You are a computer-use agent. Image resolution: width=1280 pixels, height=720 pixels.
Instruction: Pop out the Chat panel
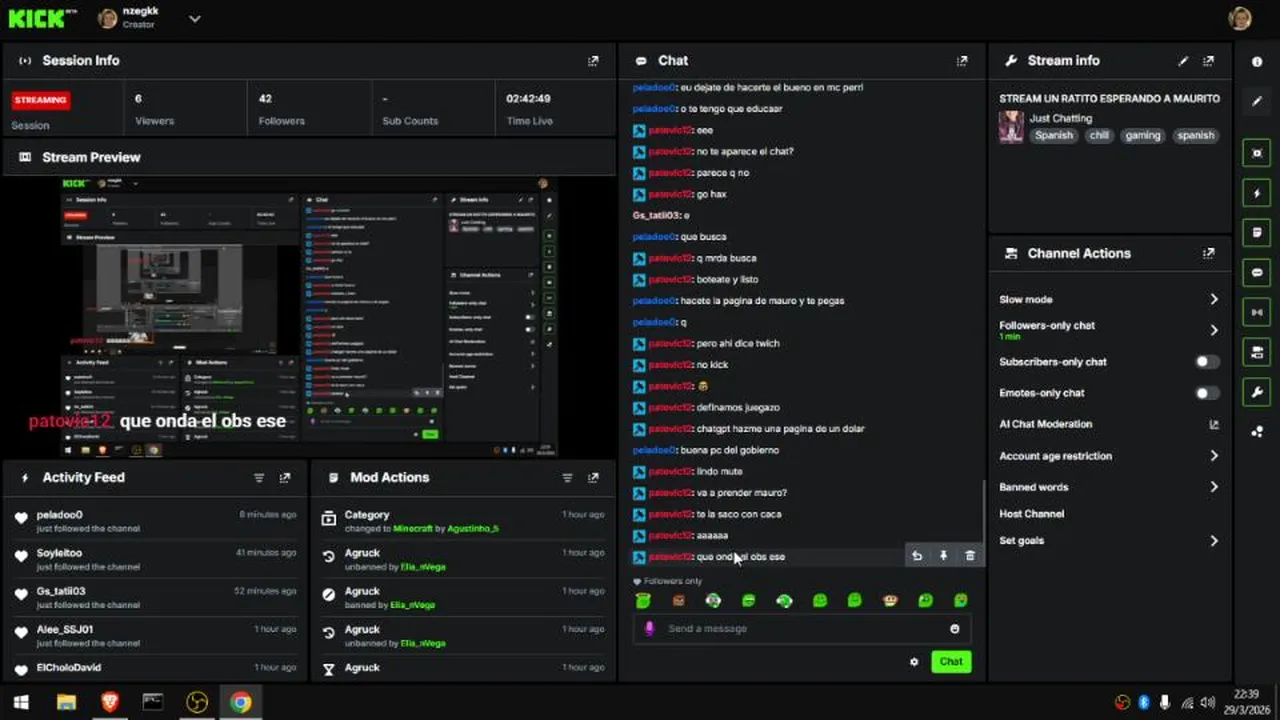tap(962, 61)
